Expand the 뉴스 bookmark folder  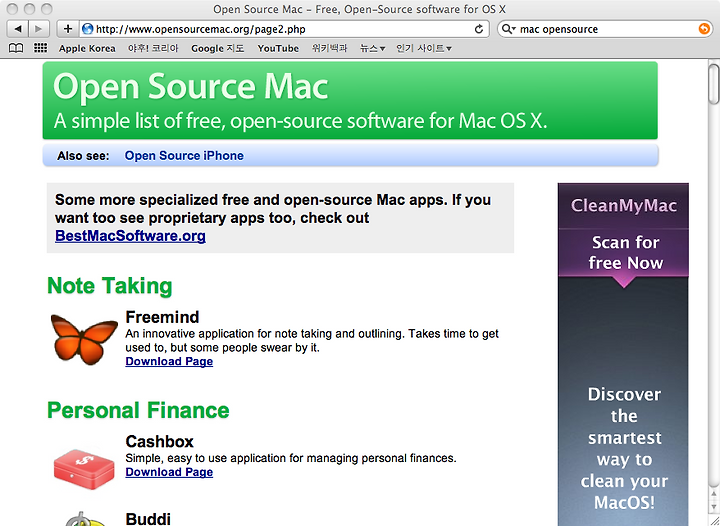[x=372, y=48]
